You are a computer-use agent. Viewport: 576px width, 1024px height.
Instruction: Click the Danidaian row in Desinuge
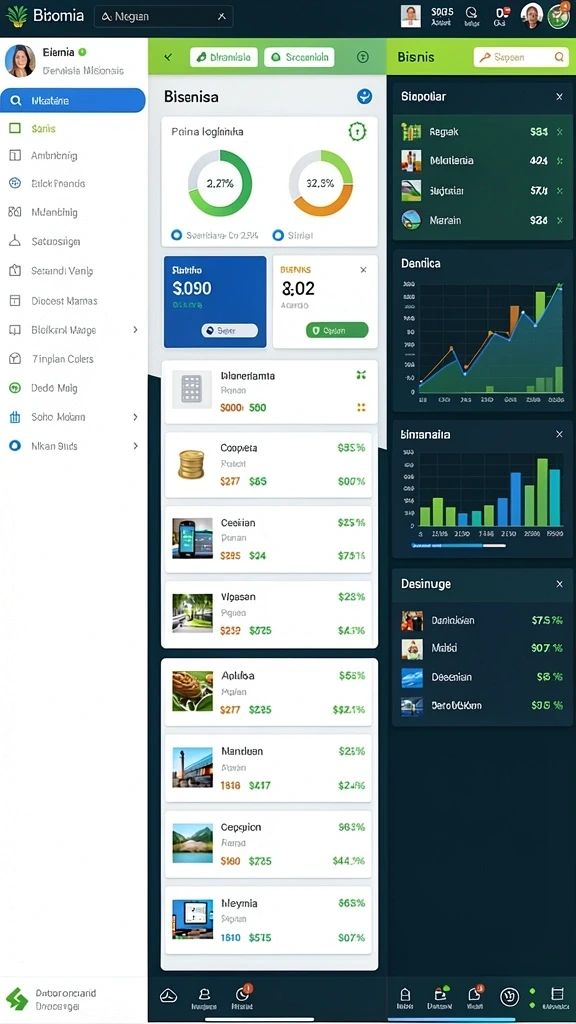(483, 620)
